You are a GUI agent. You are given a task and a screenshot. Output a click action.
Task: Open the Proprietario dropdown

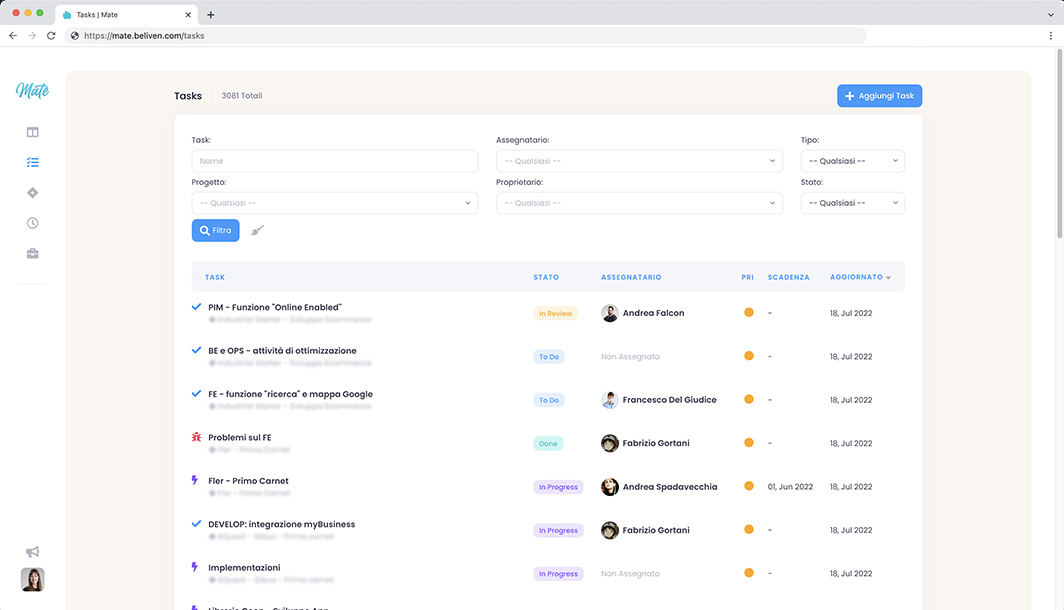[639, 203]
